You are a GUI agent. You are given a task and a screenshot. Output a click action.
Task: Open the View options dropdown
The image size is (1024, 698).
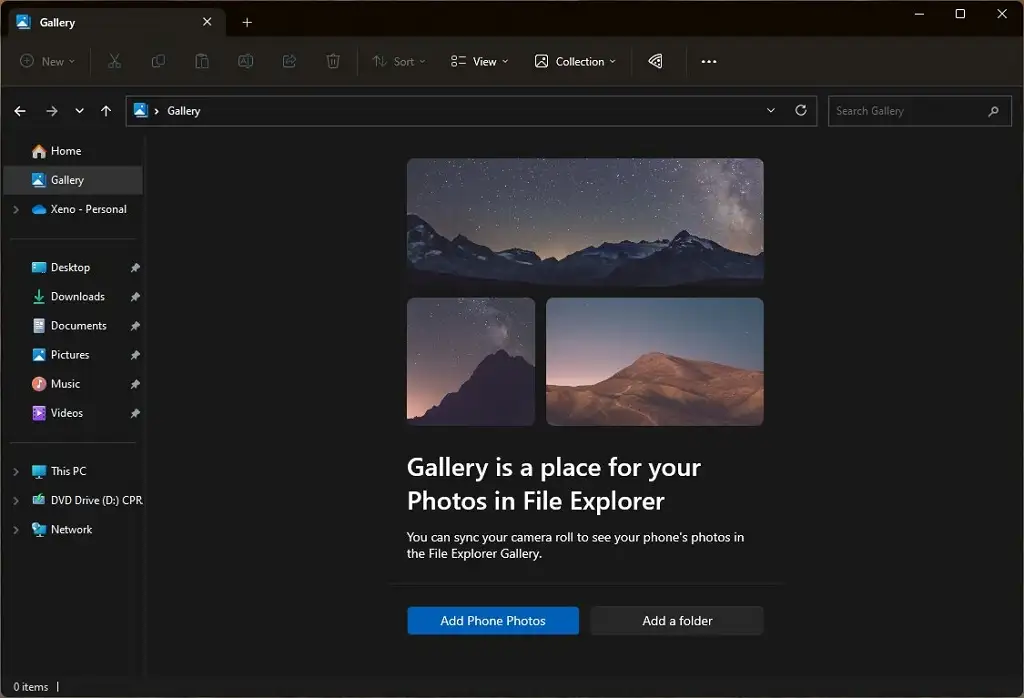479,61
